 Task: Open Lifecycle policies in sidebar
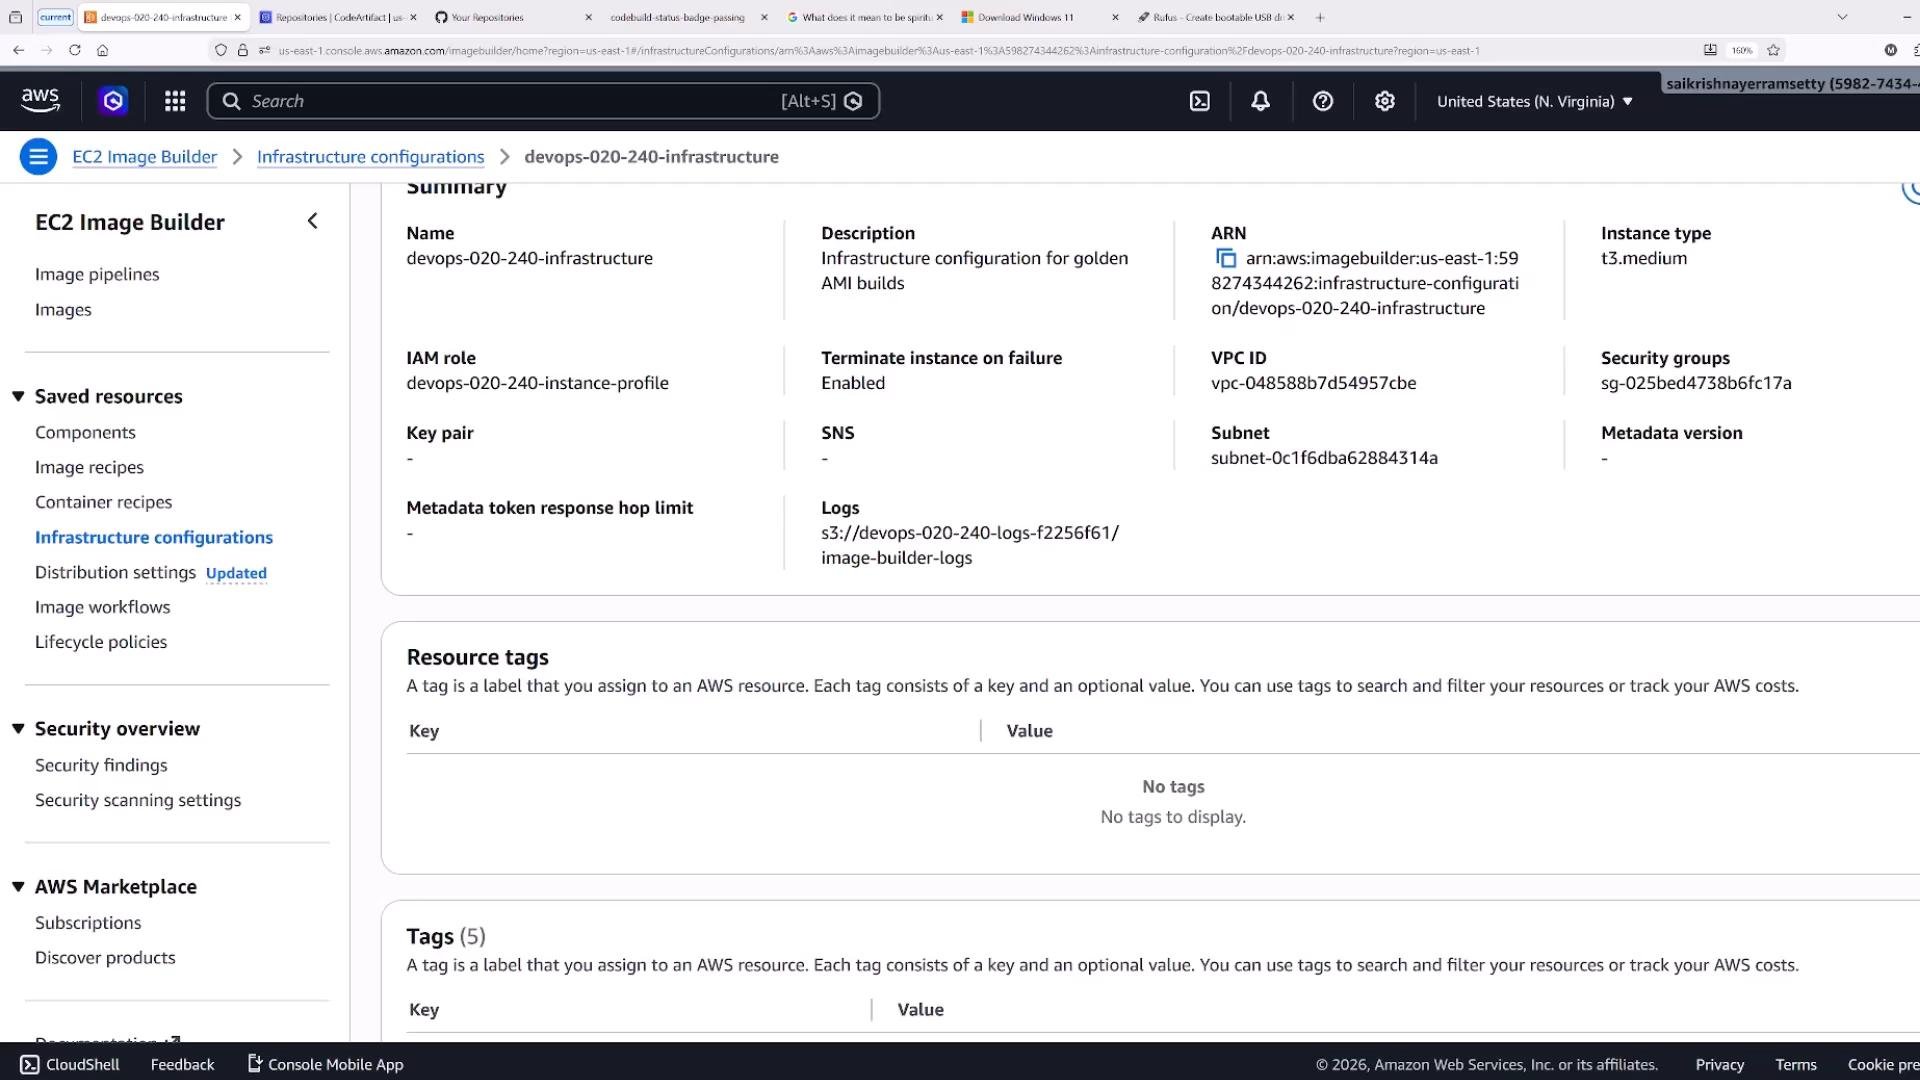coord(101,642)
